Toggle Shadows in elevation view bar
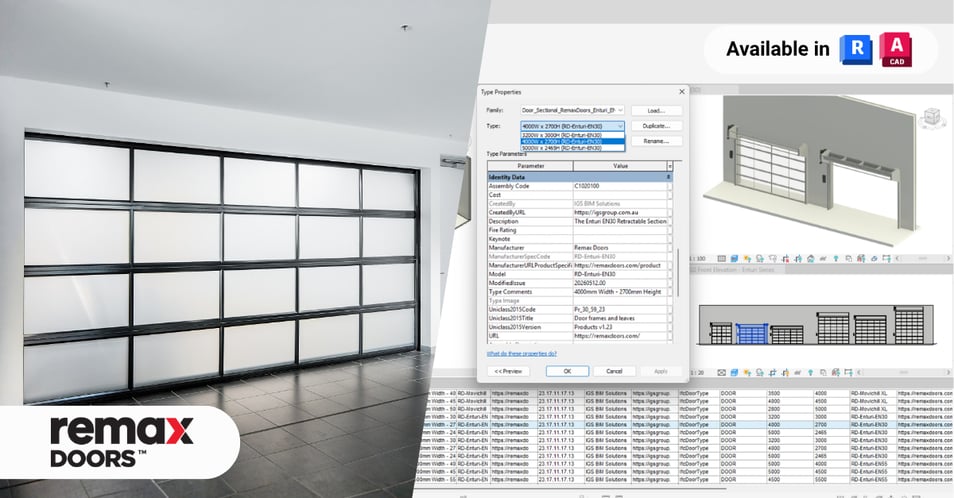The image size is (954, 498). pos(760,372)
